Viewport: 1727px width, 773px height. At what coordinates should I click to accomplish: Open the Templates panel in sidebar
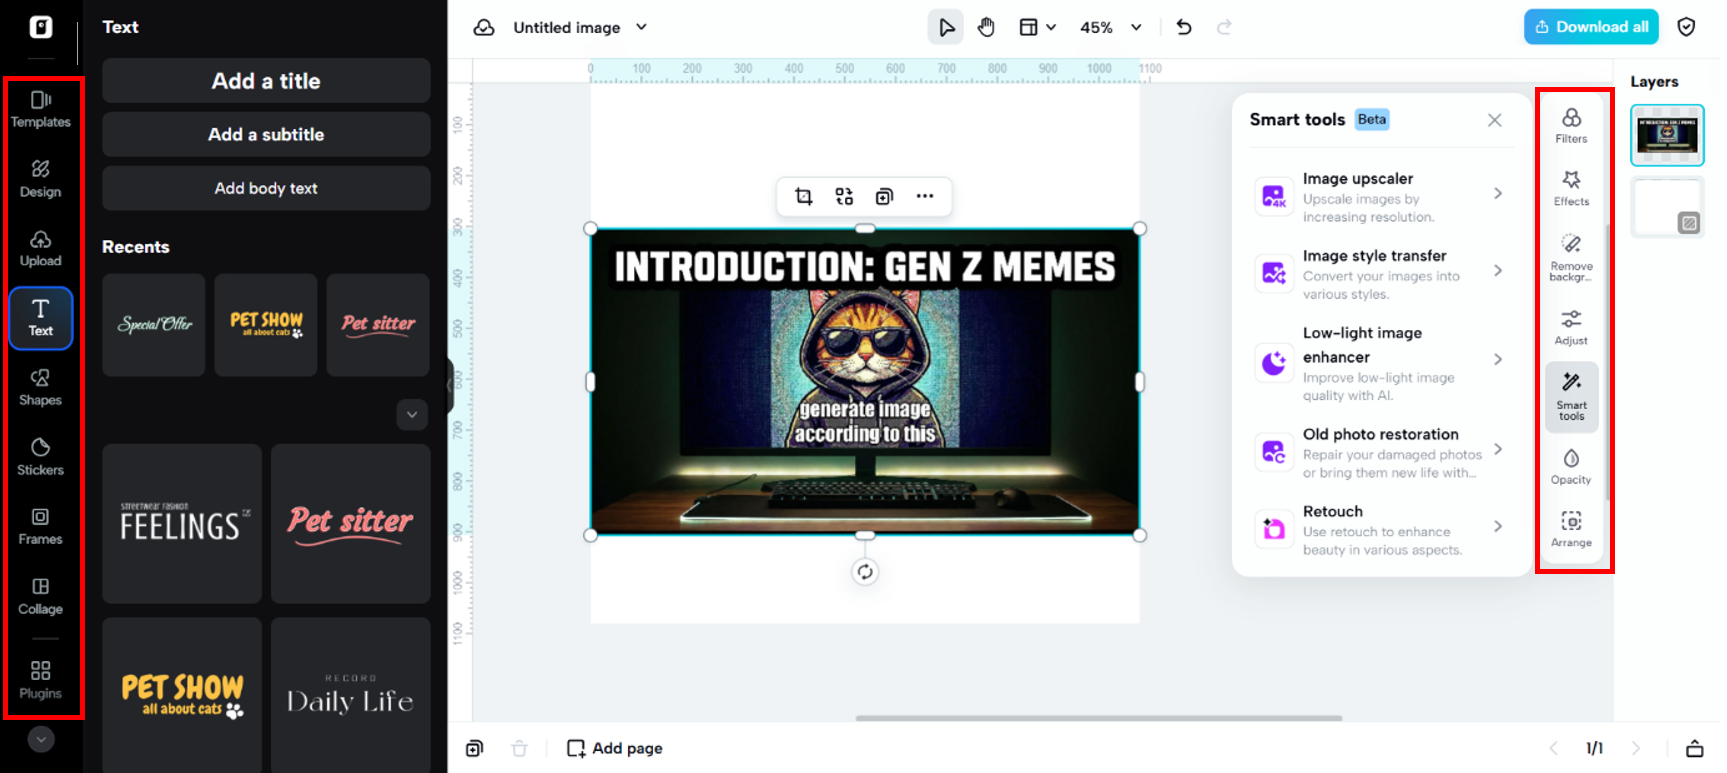[x=40, y=109]
